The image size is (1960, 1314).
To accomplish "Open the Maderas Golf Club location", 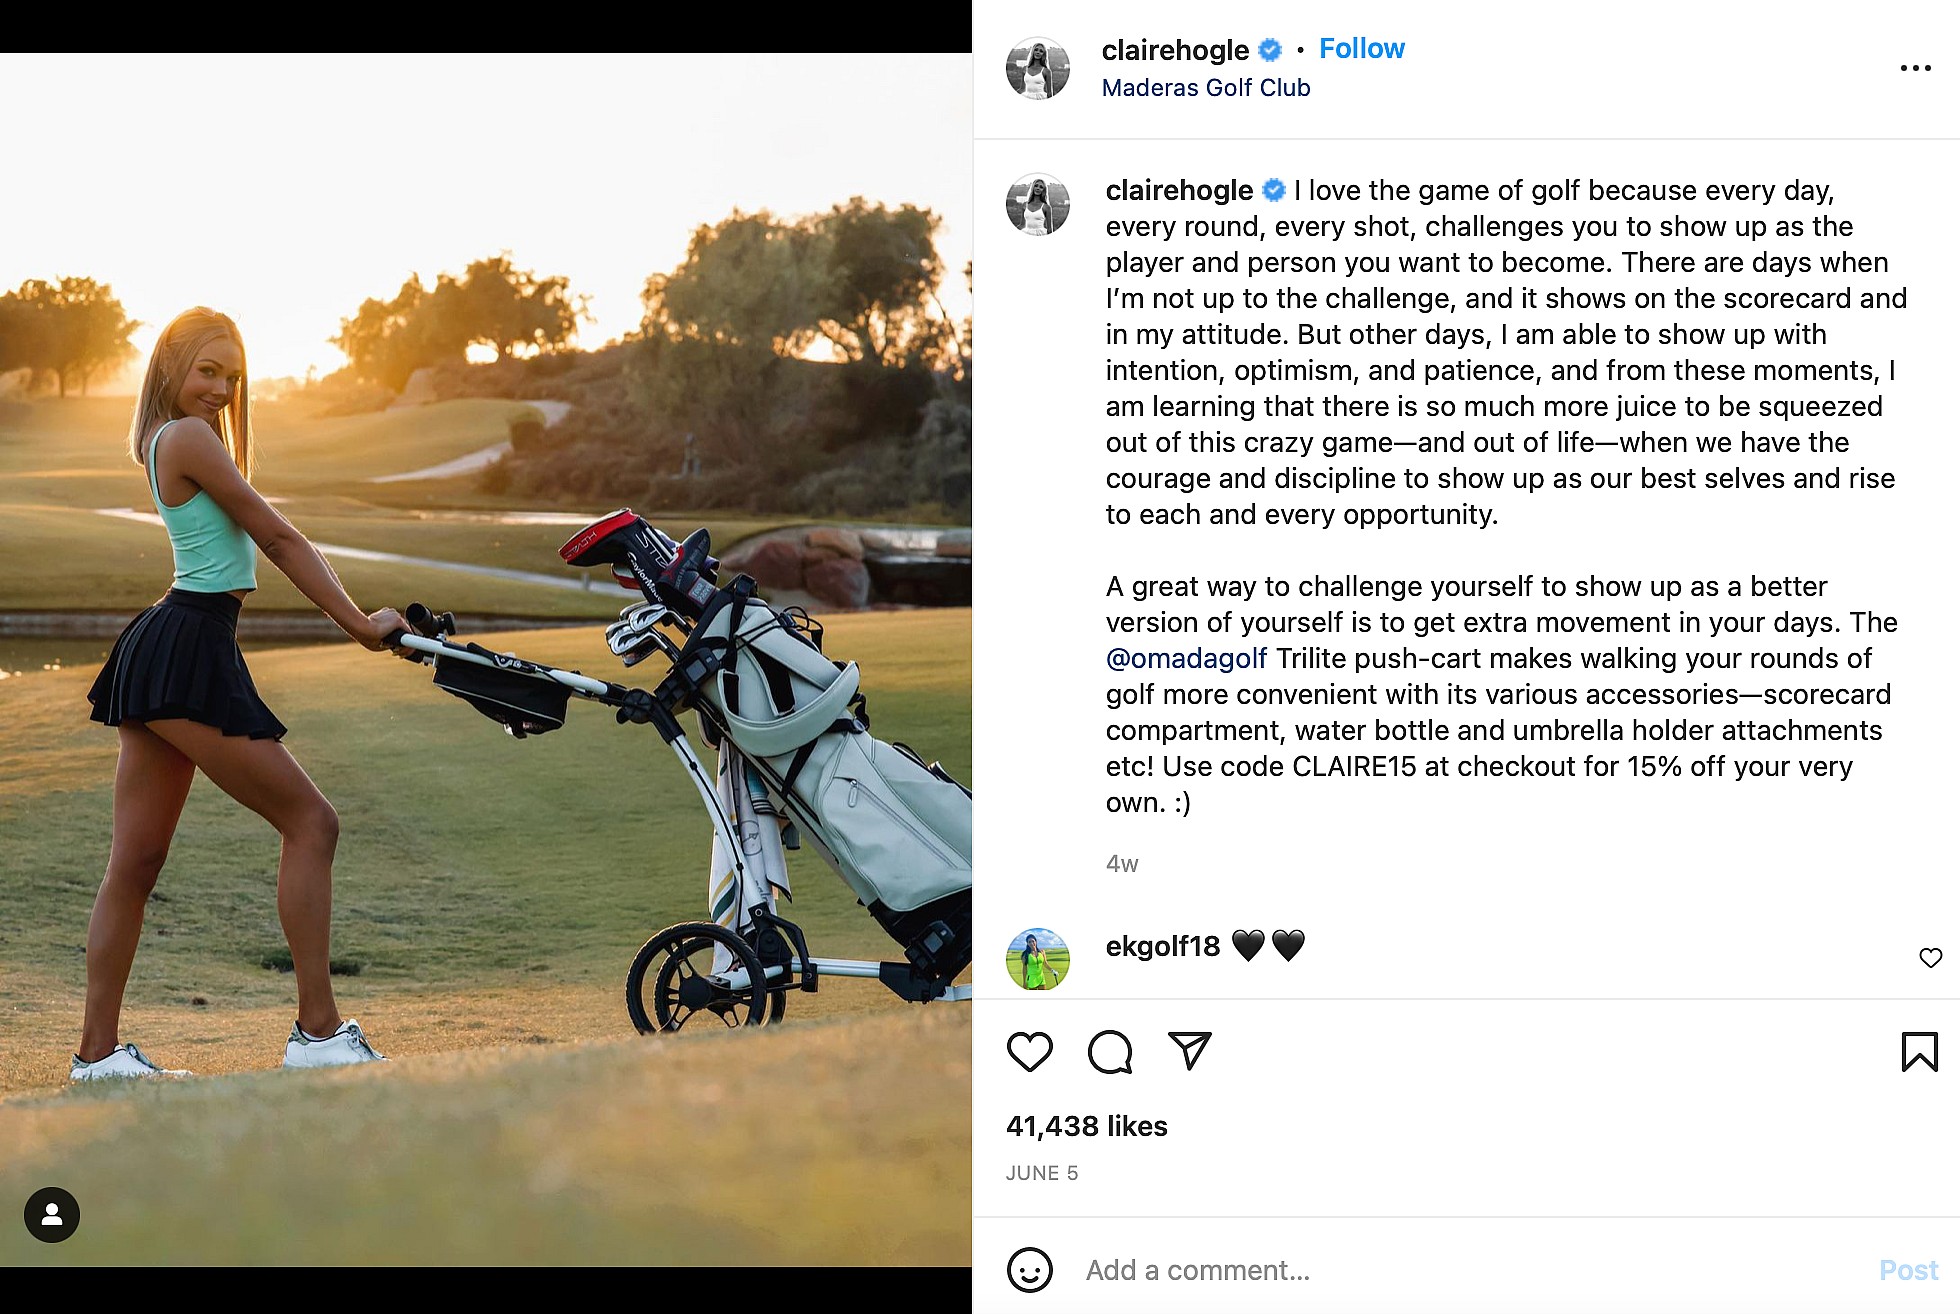I will pos(1205,88).
